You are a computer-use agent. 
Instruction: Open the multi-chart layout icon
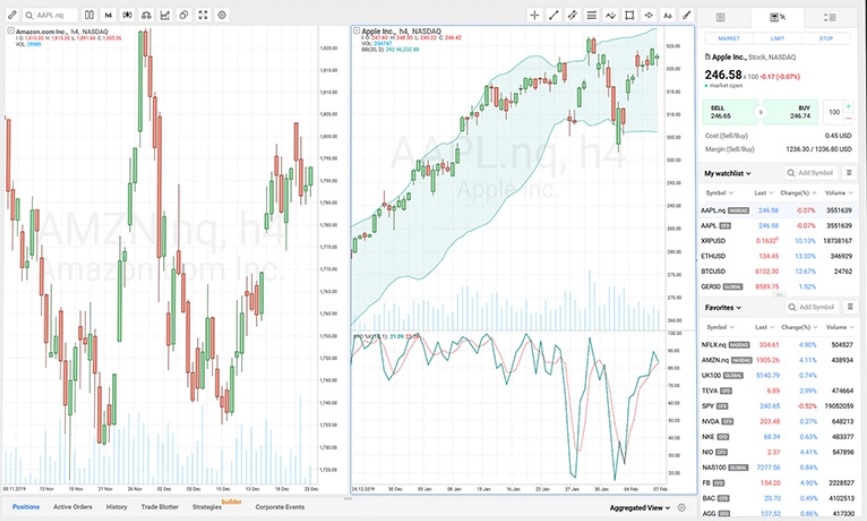[89, 15]
